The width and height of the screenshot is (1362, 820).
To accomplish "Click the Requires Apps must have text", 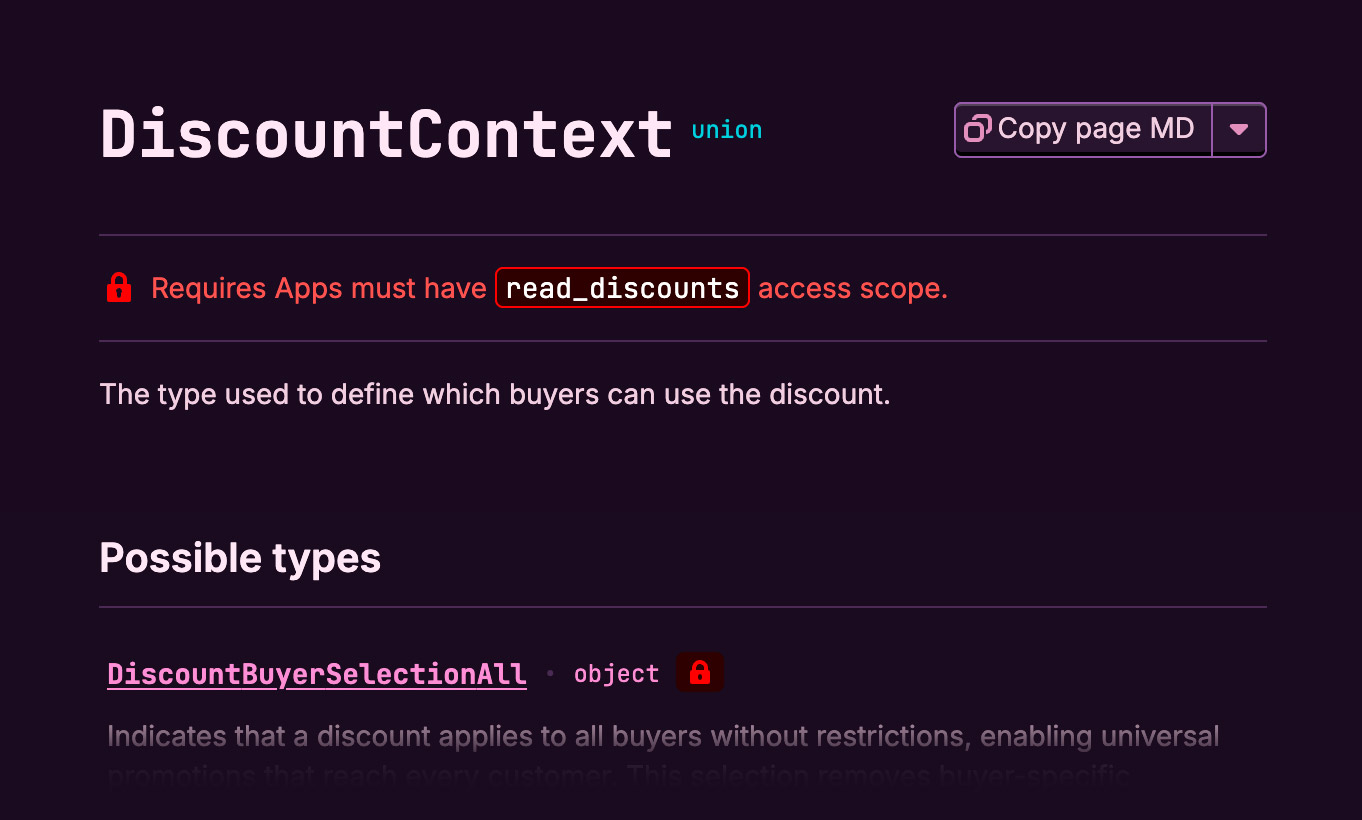I will (318, 288).
